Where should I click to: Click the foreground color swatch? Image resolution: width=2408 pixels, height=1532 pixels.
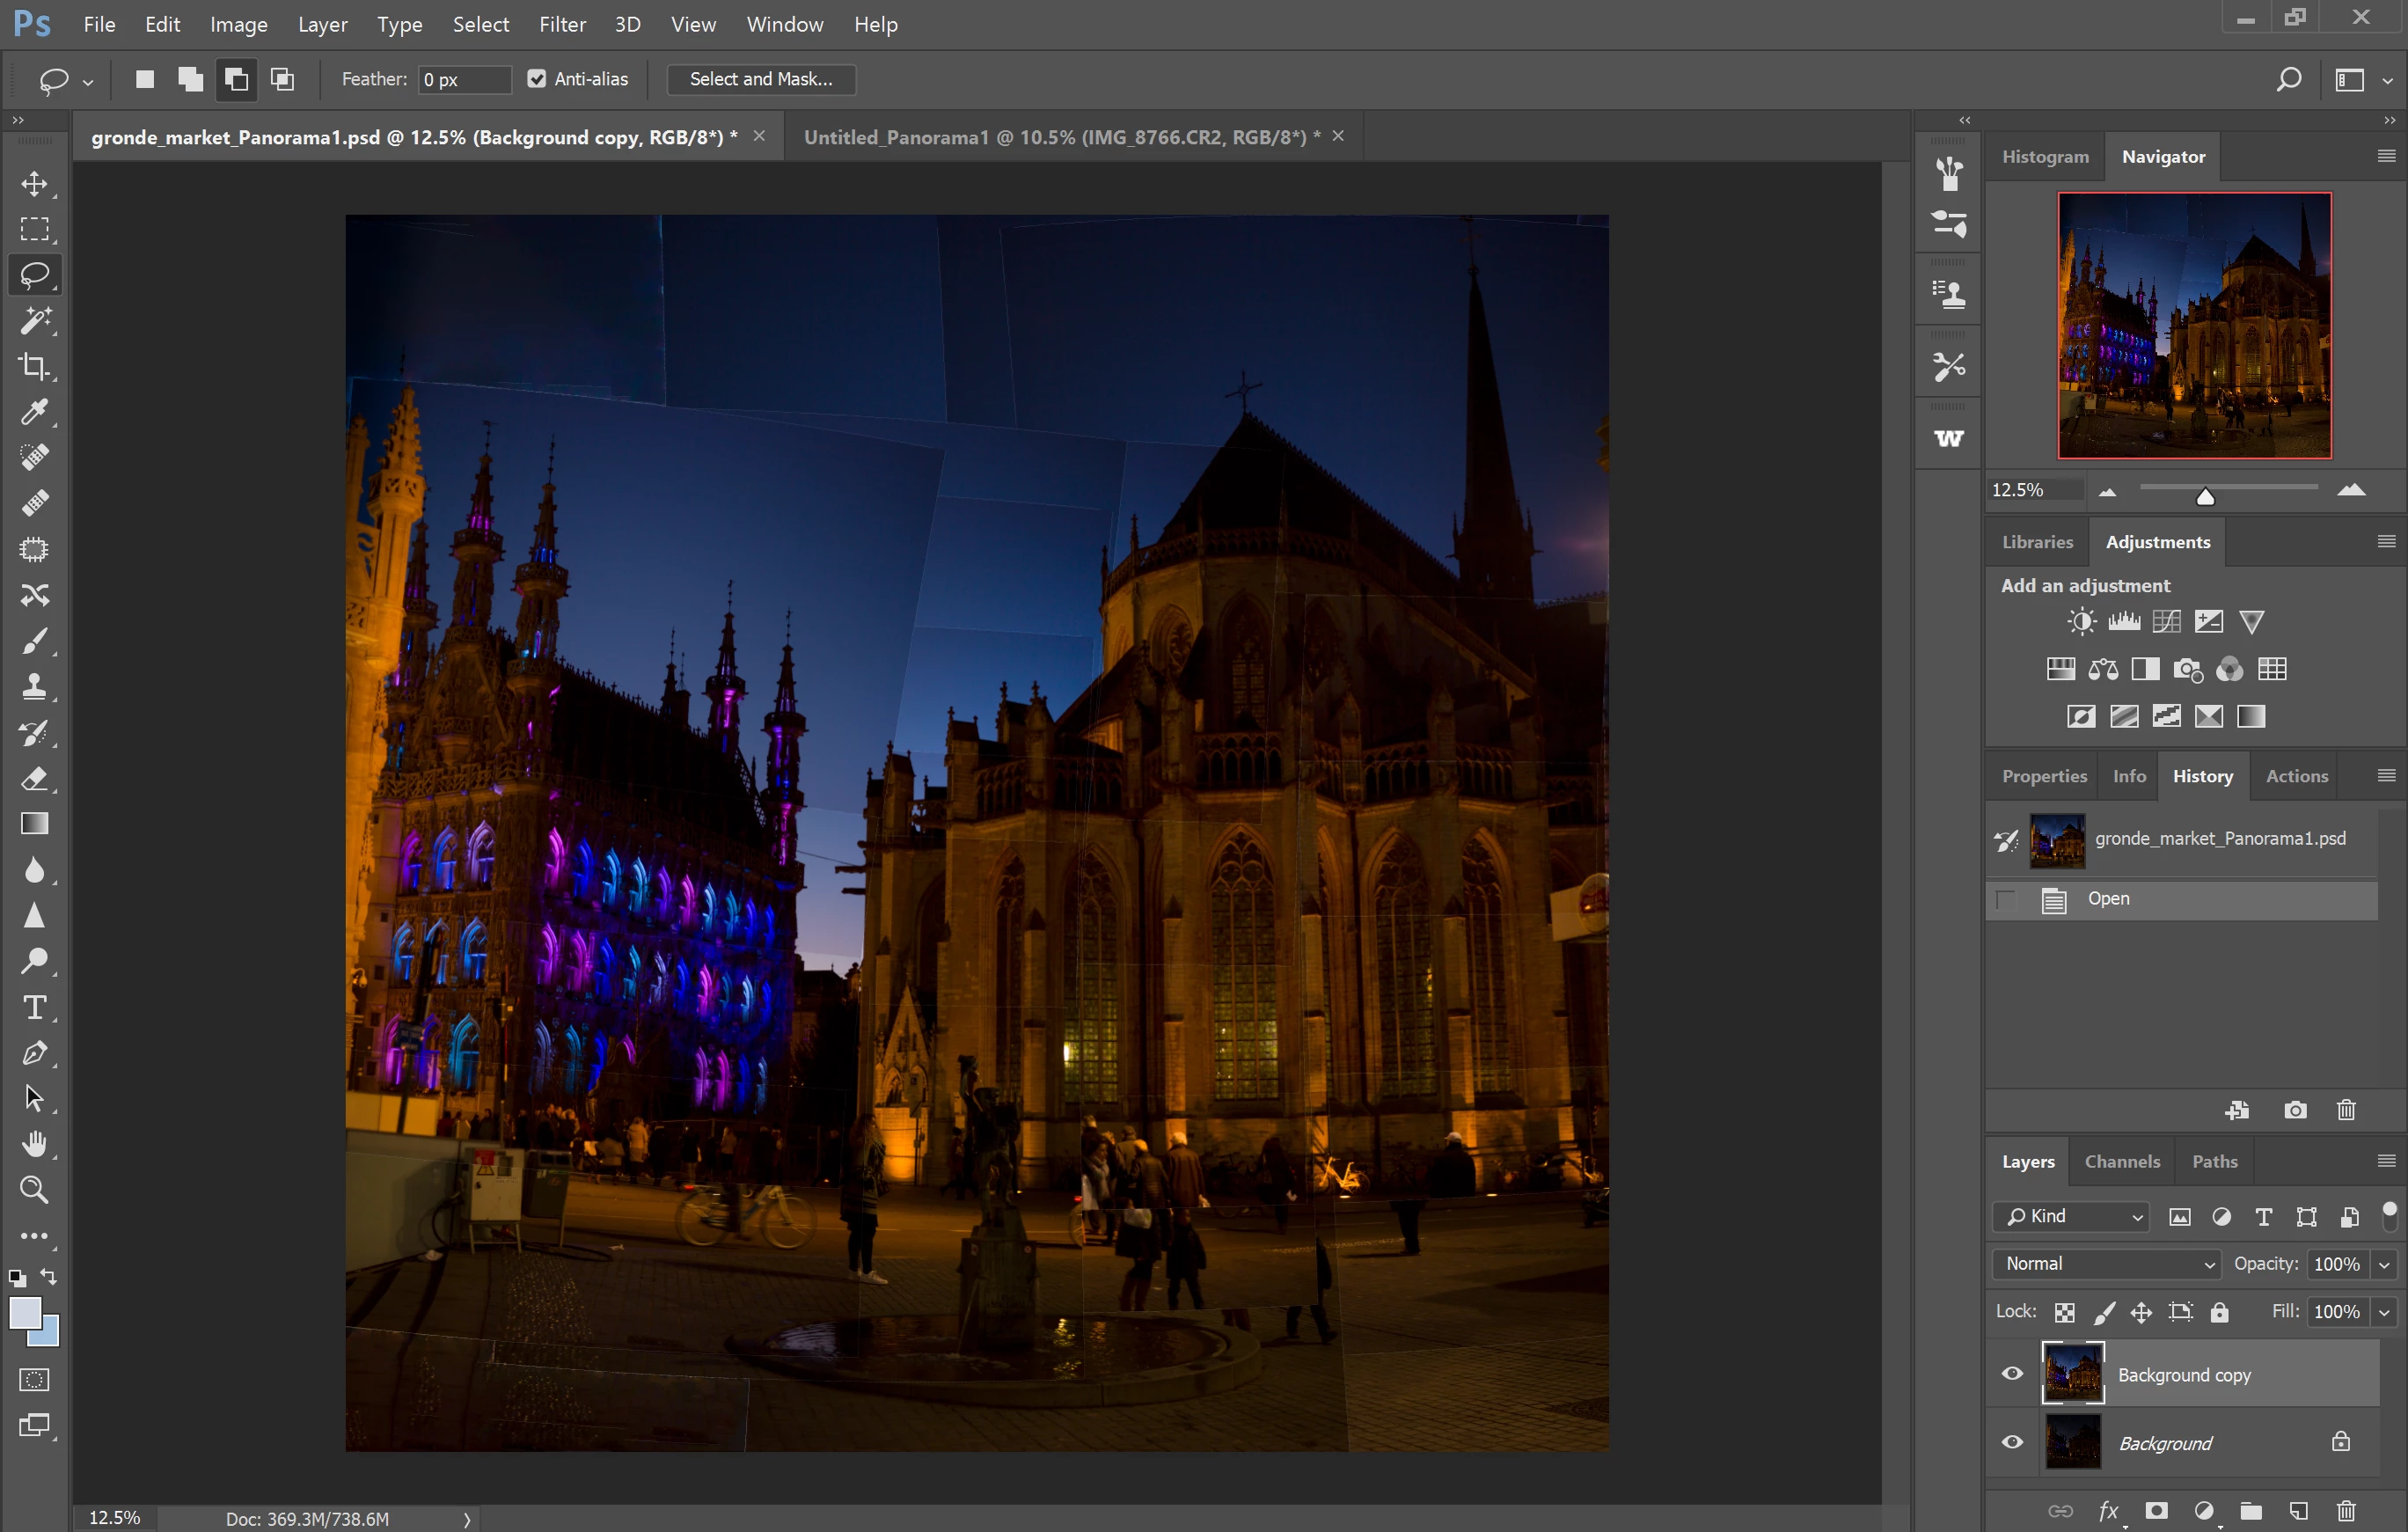(x=25, y=1313)
